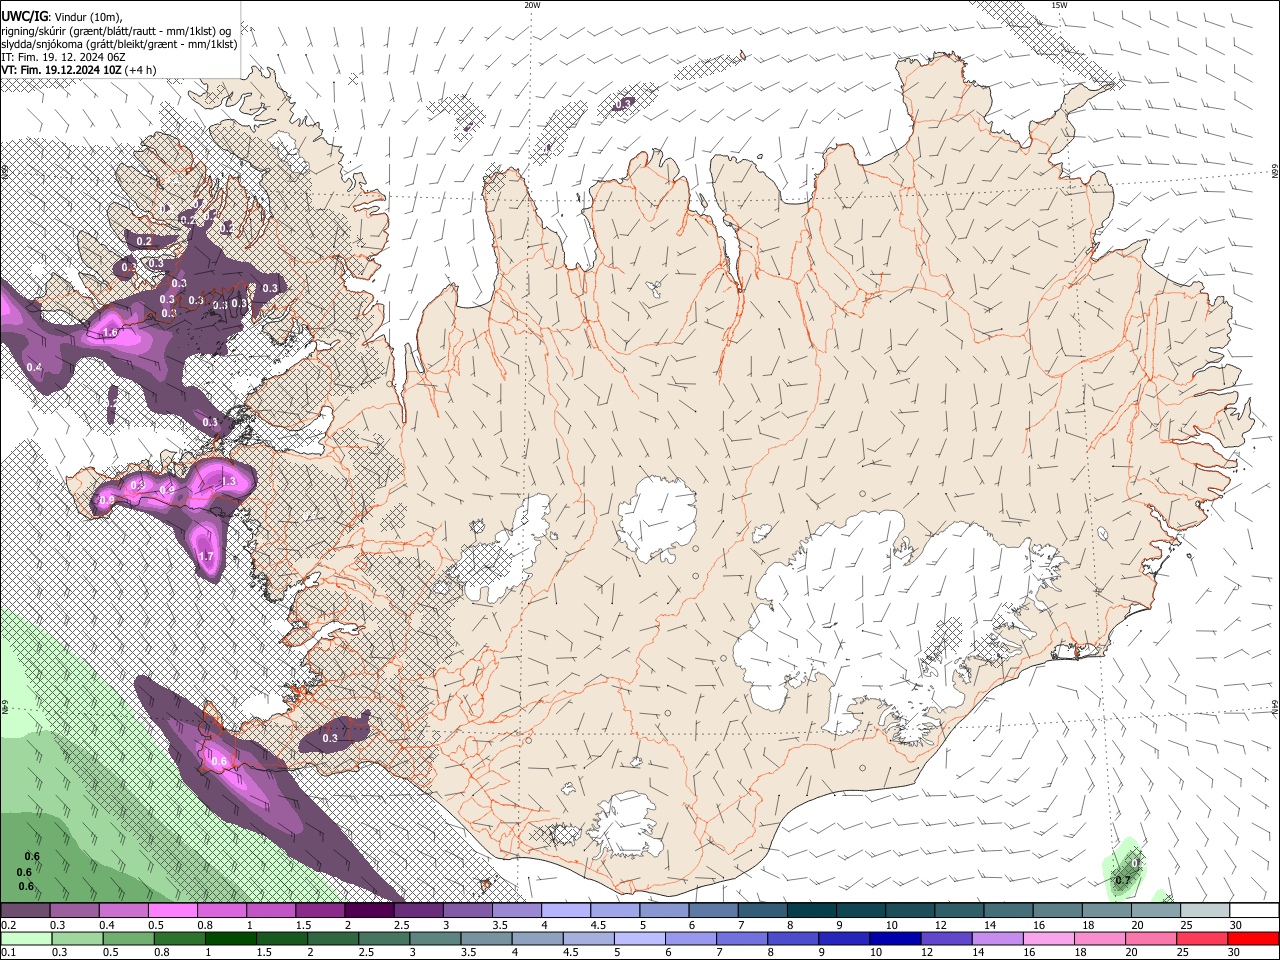Click the '30' label in the bottom legend row

1234,953
